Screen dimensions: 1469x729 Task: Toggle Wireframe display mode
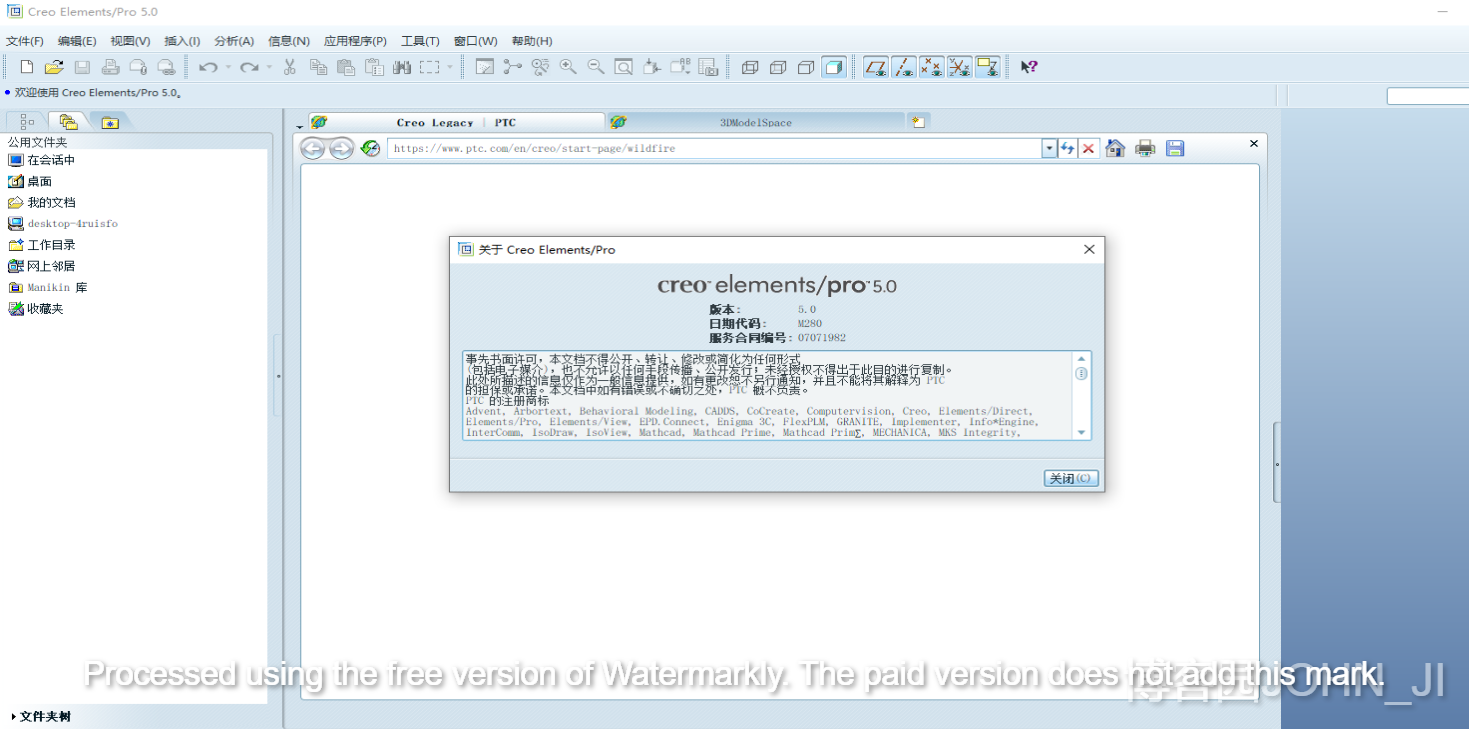pyautogui.click(x=750, y=67)
